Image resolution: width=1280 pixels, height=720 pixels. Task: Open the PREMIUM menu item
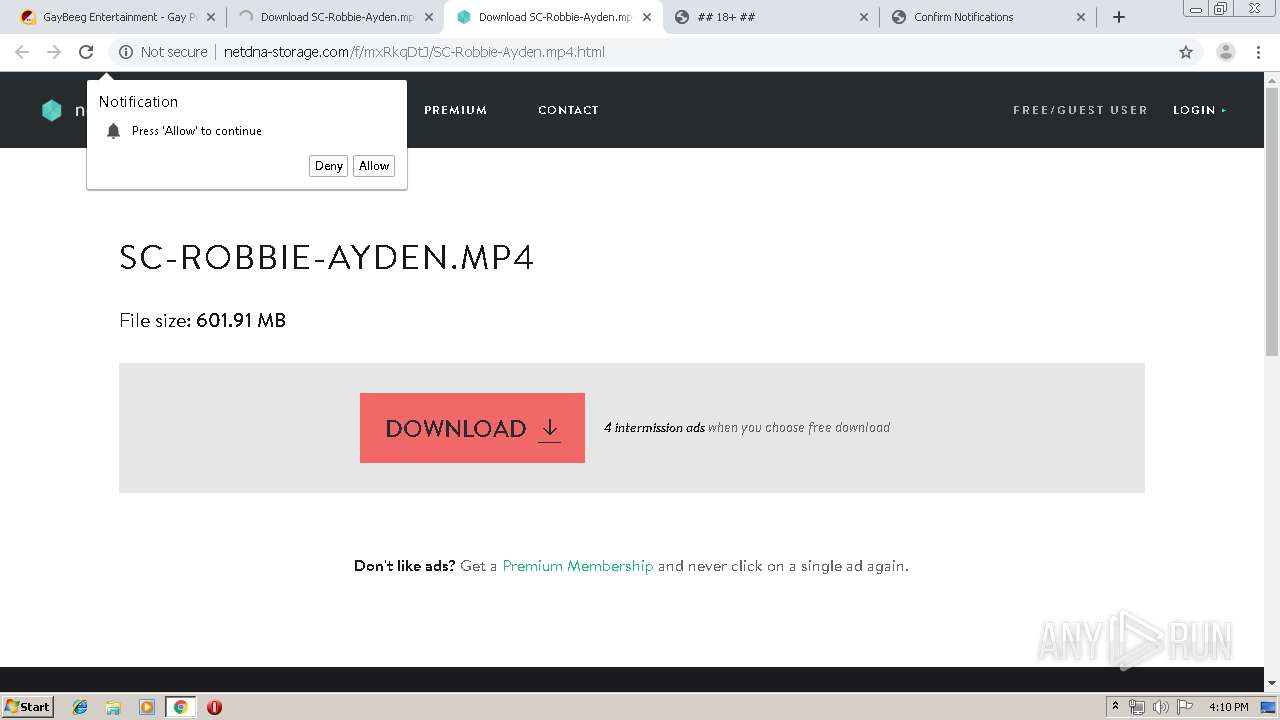[x=455, y=110]
